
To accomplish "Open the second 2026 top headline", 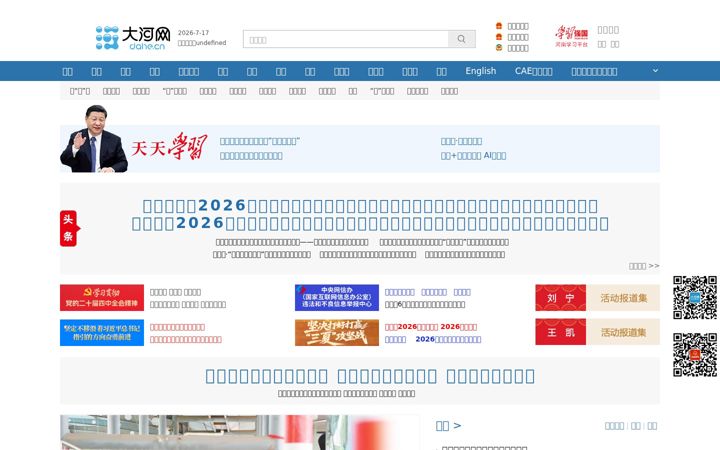I will click(370, 223).
